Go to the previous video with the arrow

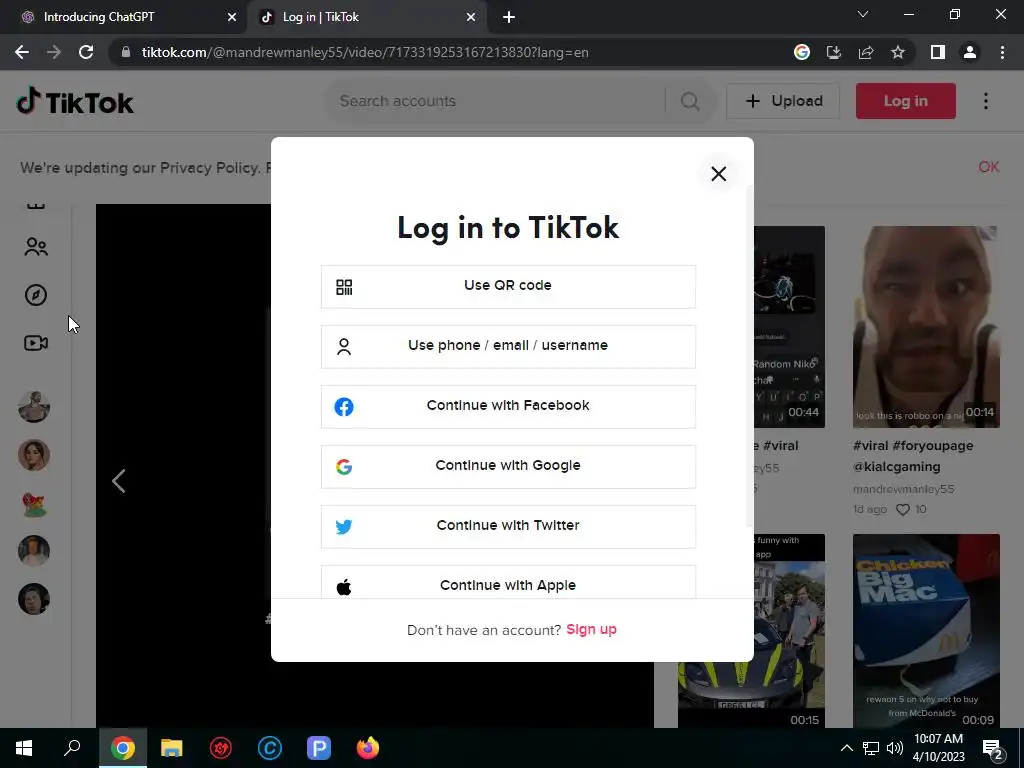(x=118, y=481)
